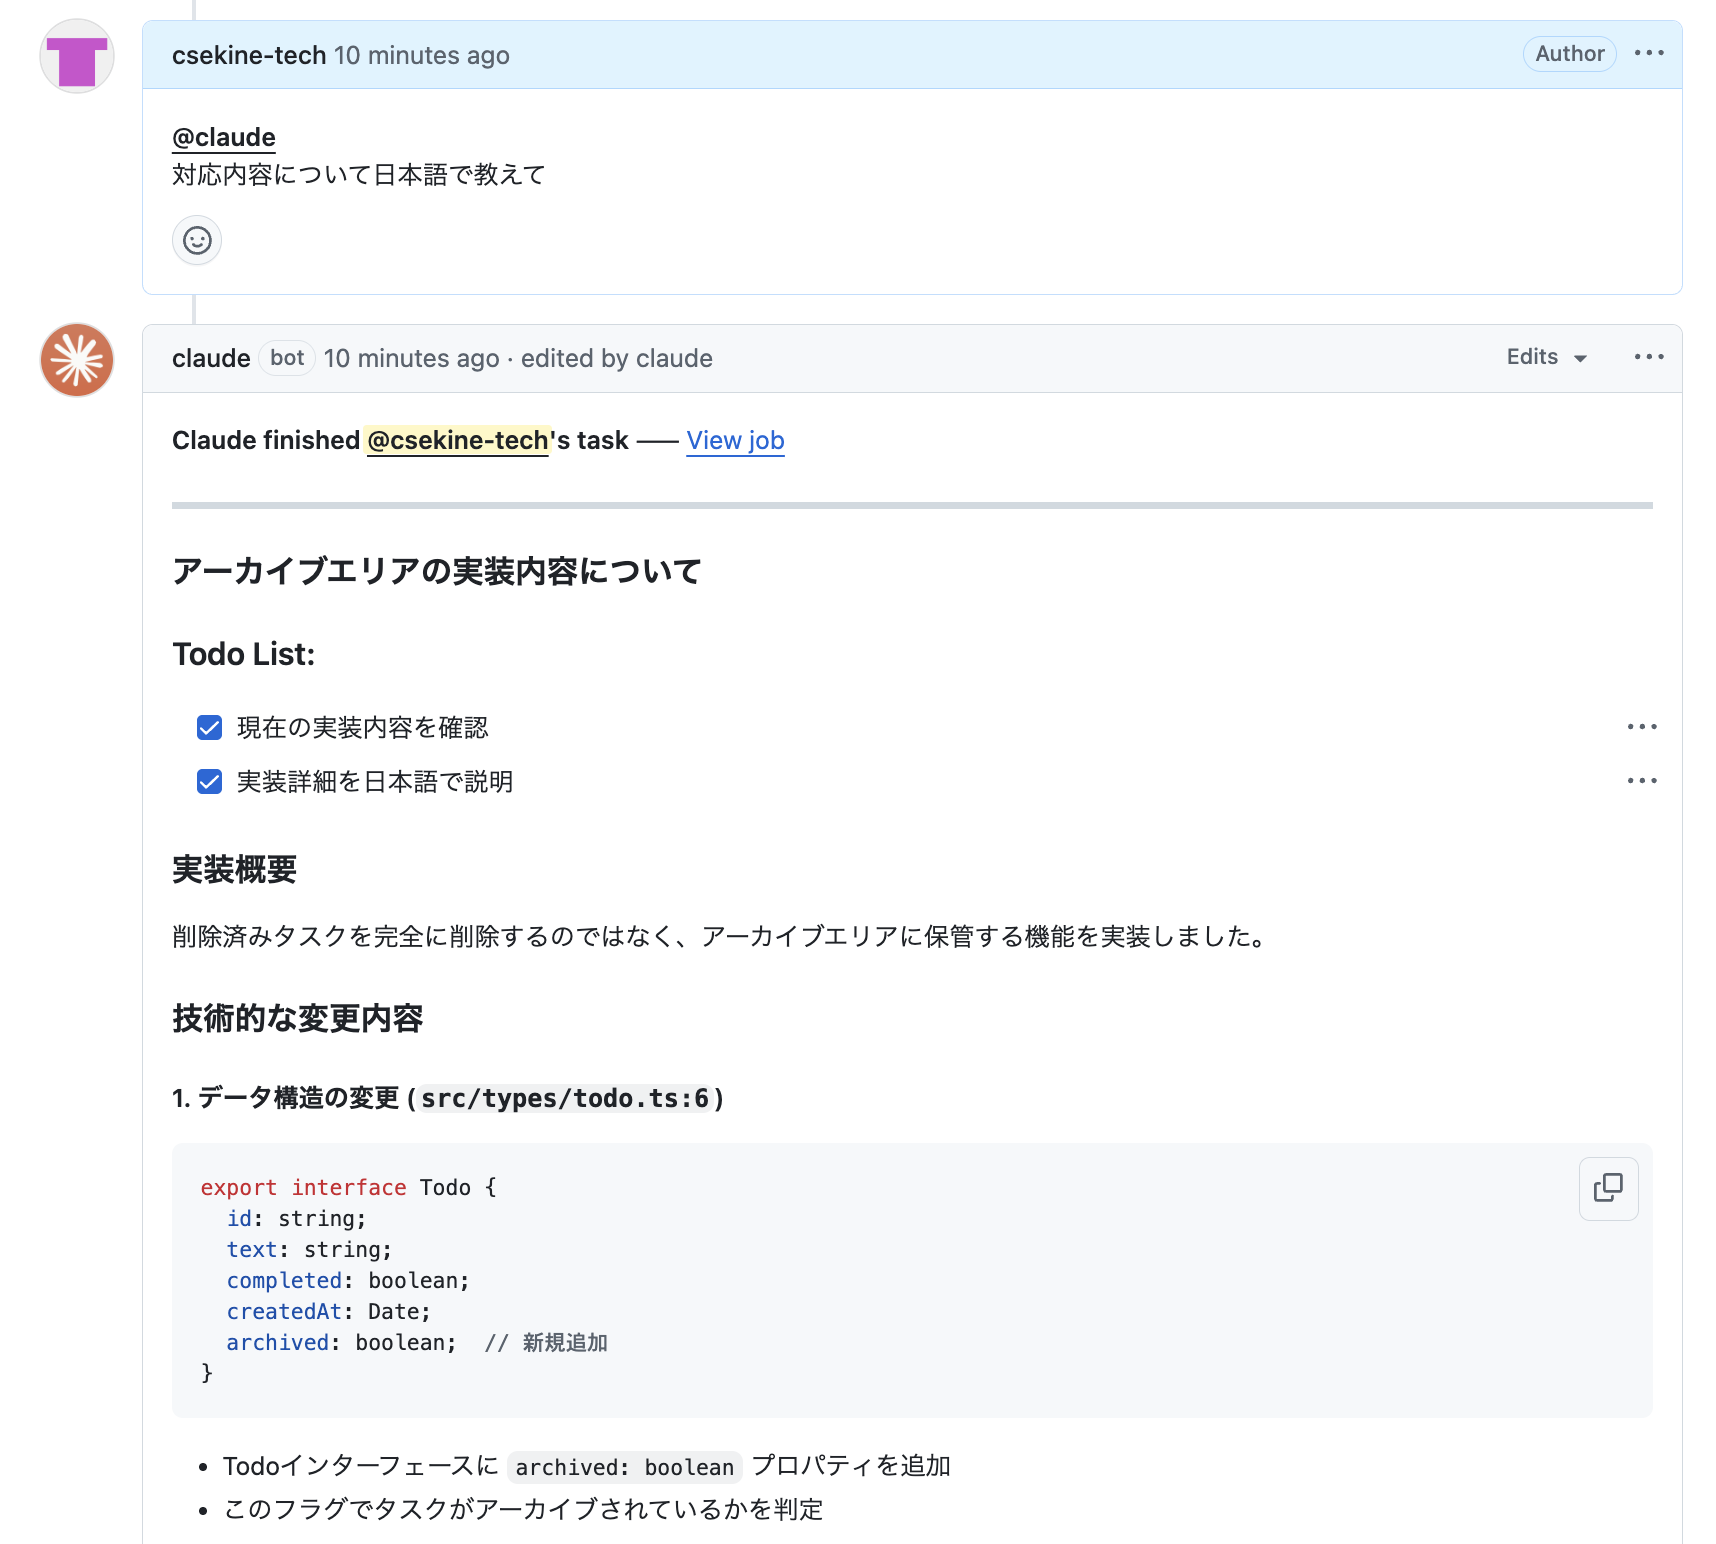Click csekine-tech's profile avatar
The image size is (1716, 1544).
[76, 56]
